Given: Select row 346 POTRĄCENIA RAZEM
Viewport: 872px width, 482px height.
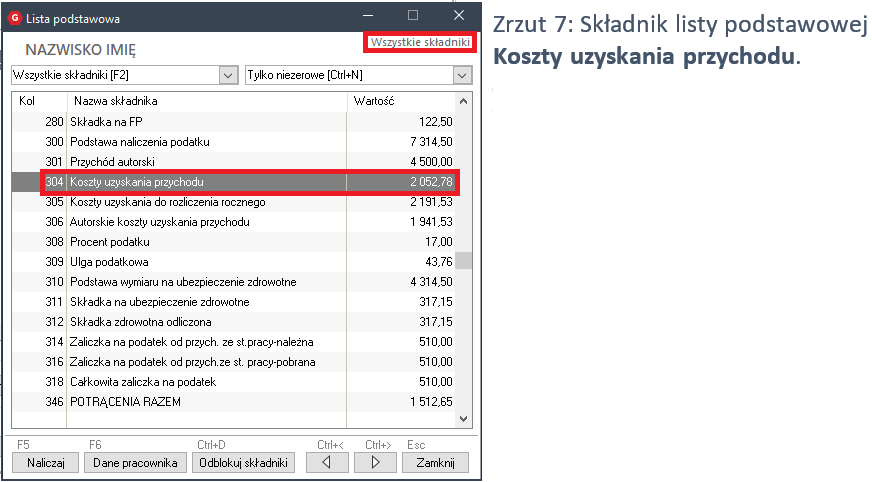Looking at the screenshot, I should pyautogui.click(x=234, y=402).
